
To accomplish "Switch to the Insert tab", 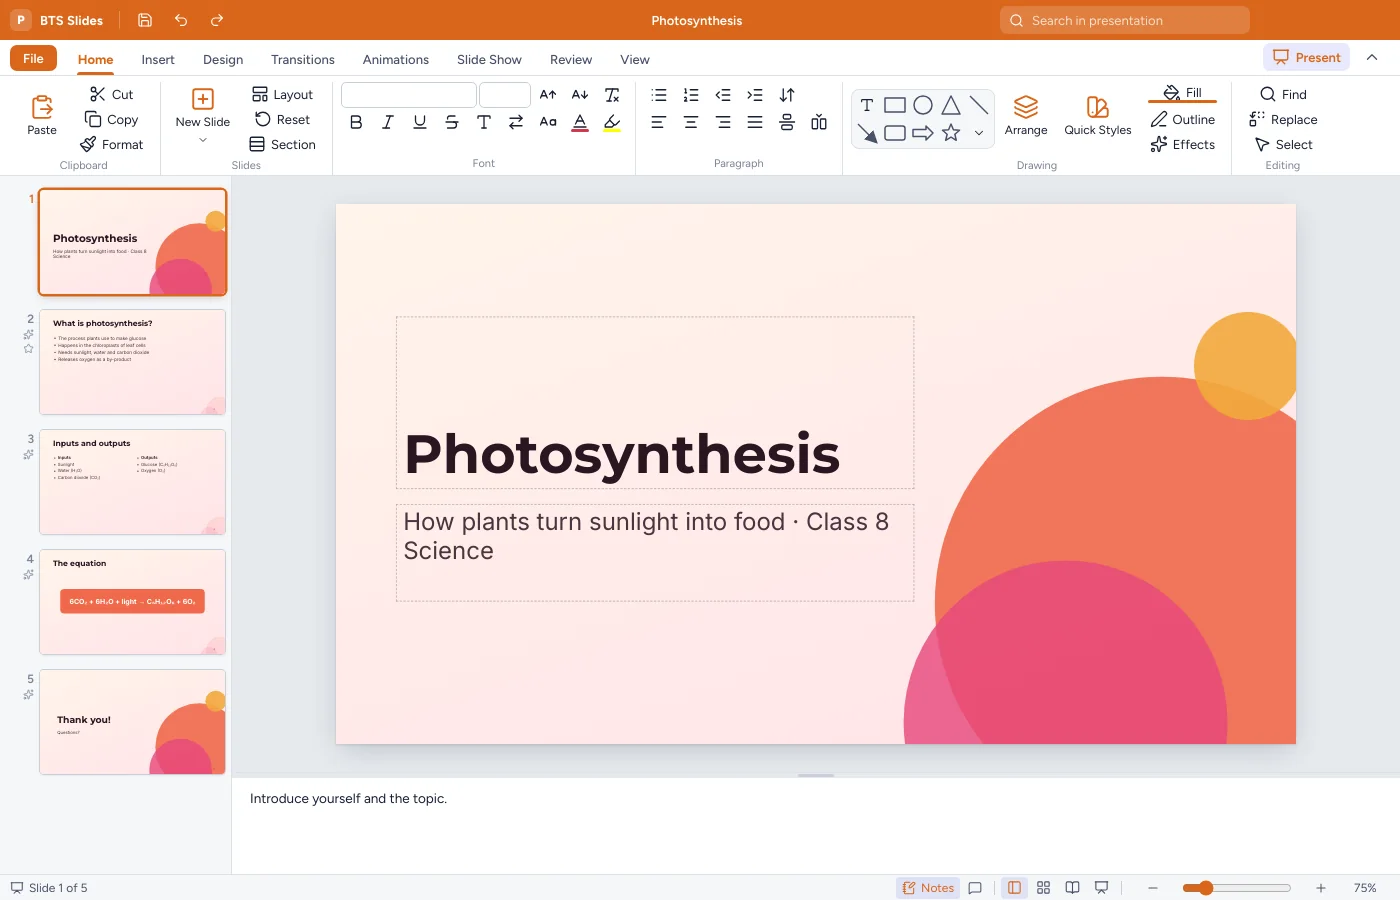I will coord(158,60).
